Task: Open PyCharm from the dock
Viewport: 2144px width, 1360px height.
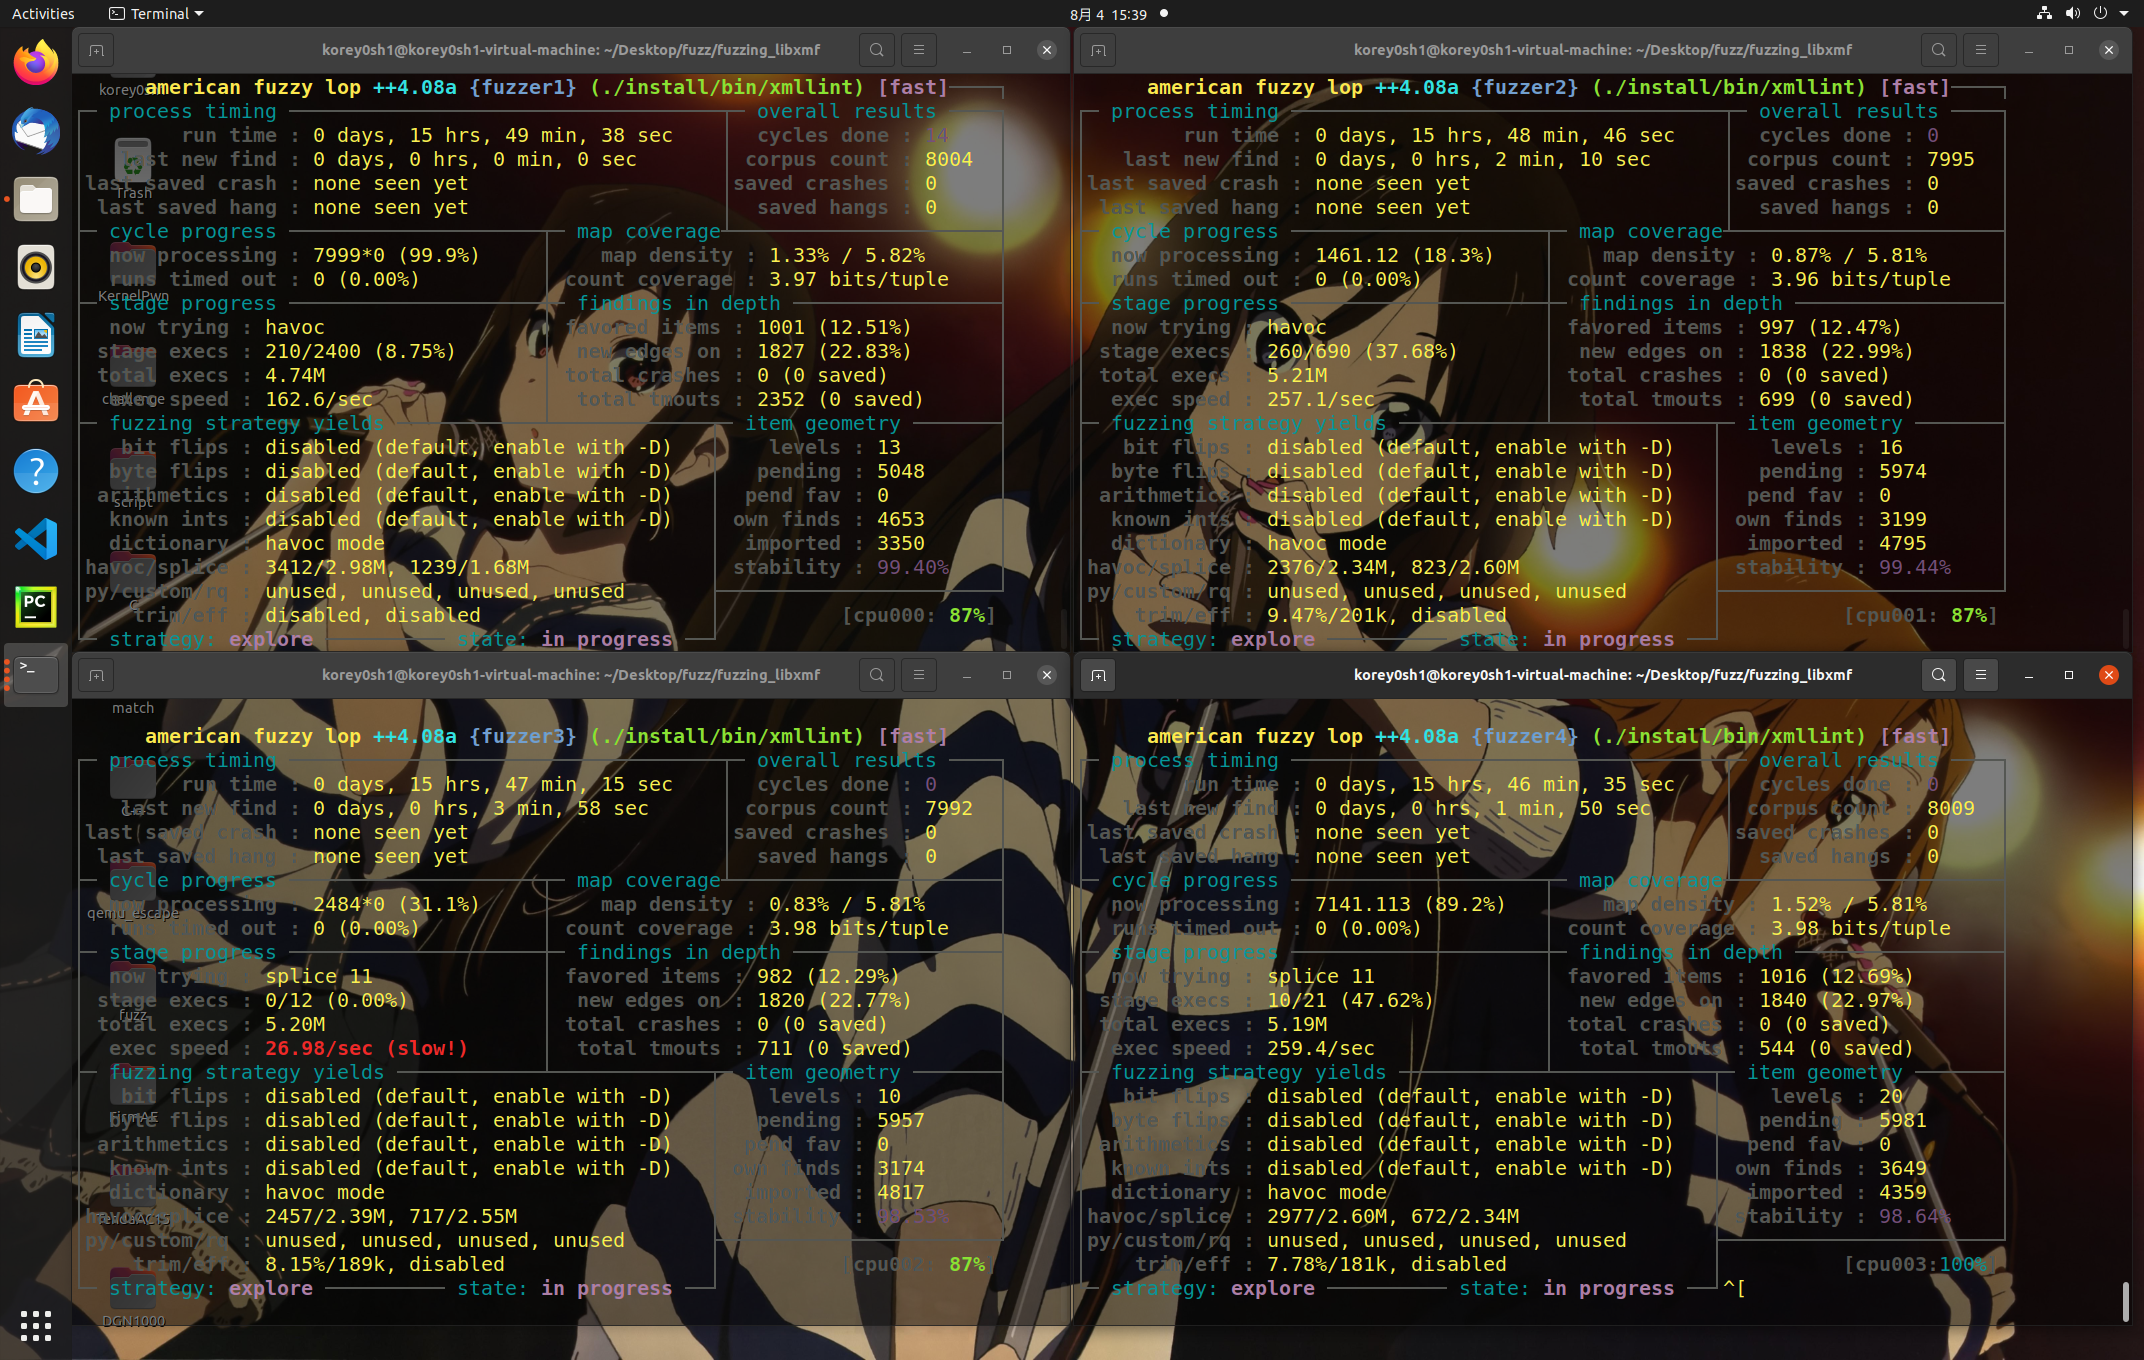Action: point(36,607)
